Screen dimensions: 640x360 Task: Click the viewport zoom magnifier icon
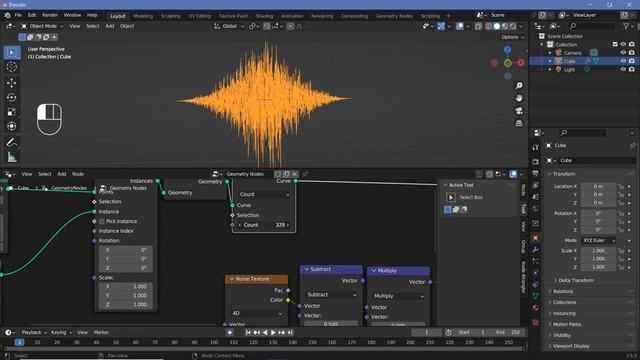(x=519, y=86)
